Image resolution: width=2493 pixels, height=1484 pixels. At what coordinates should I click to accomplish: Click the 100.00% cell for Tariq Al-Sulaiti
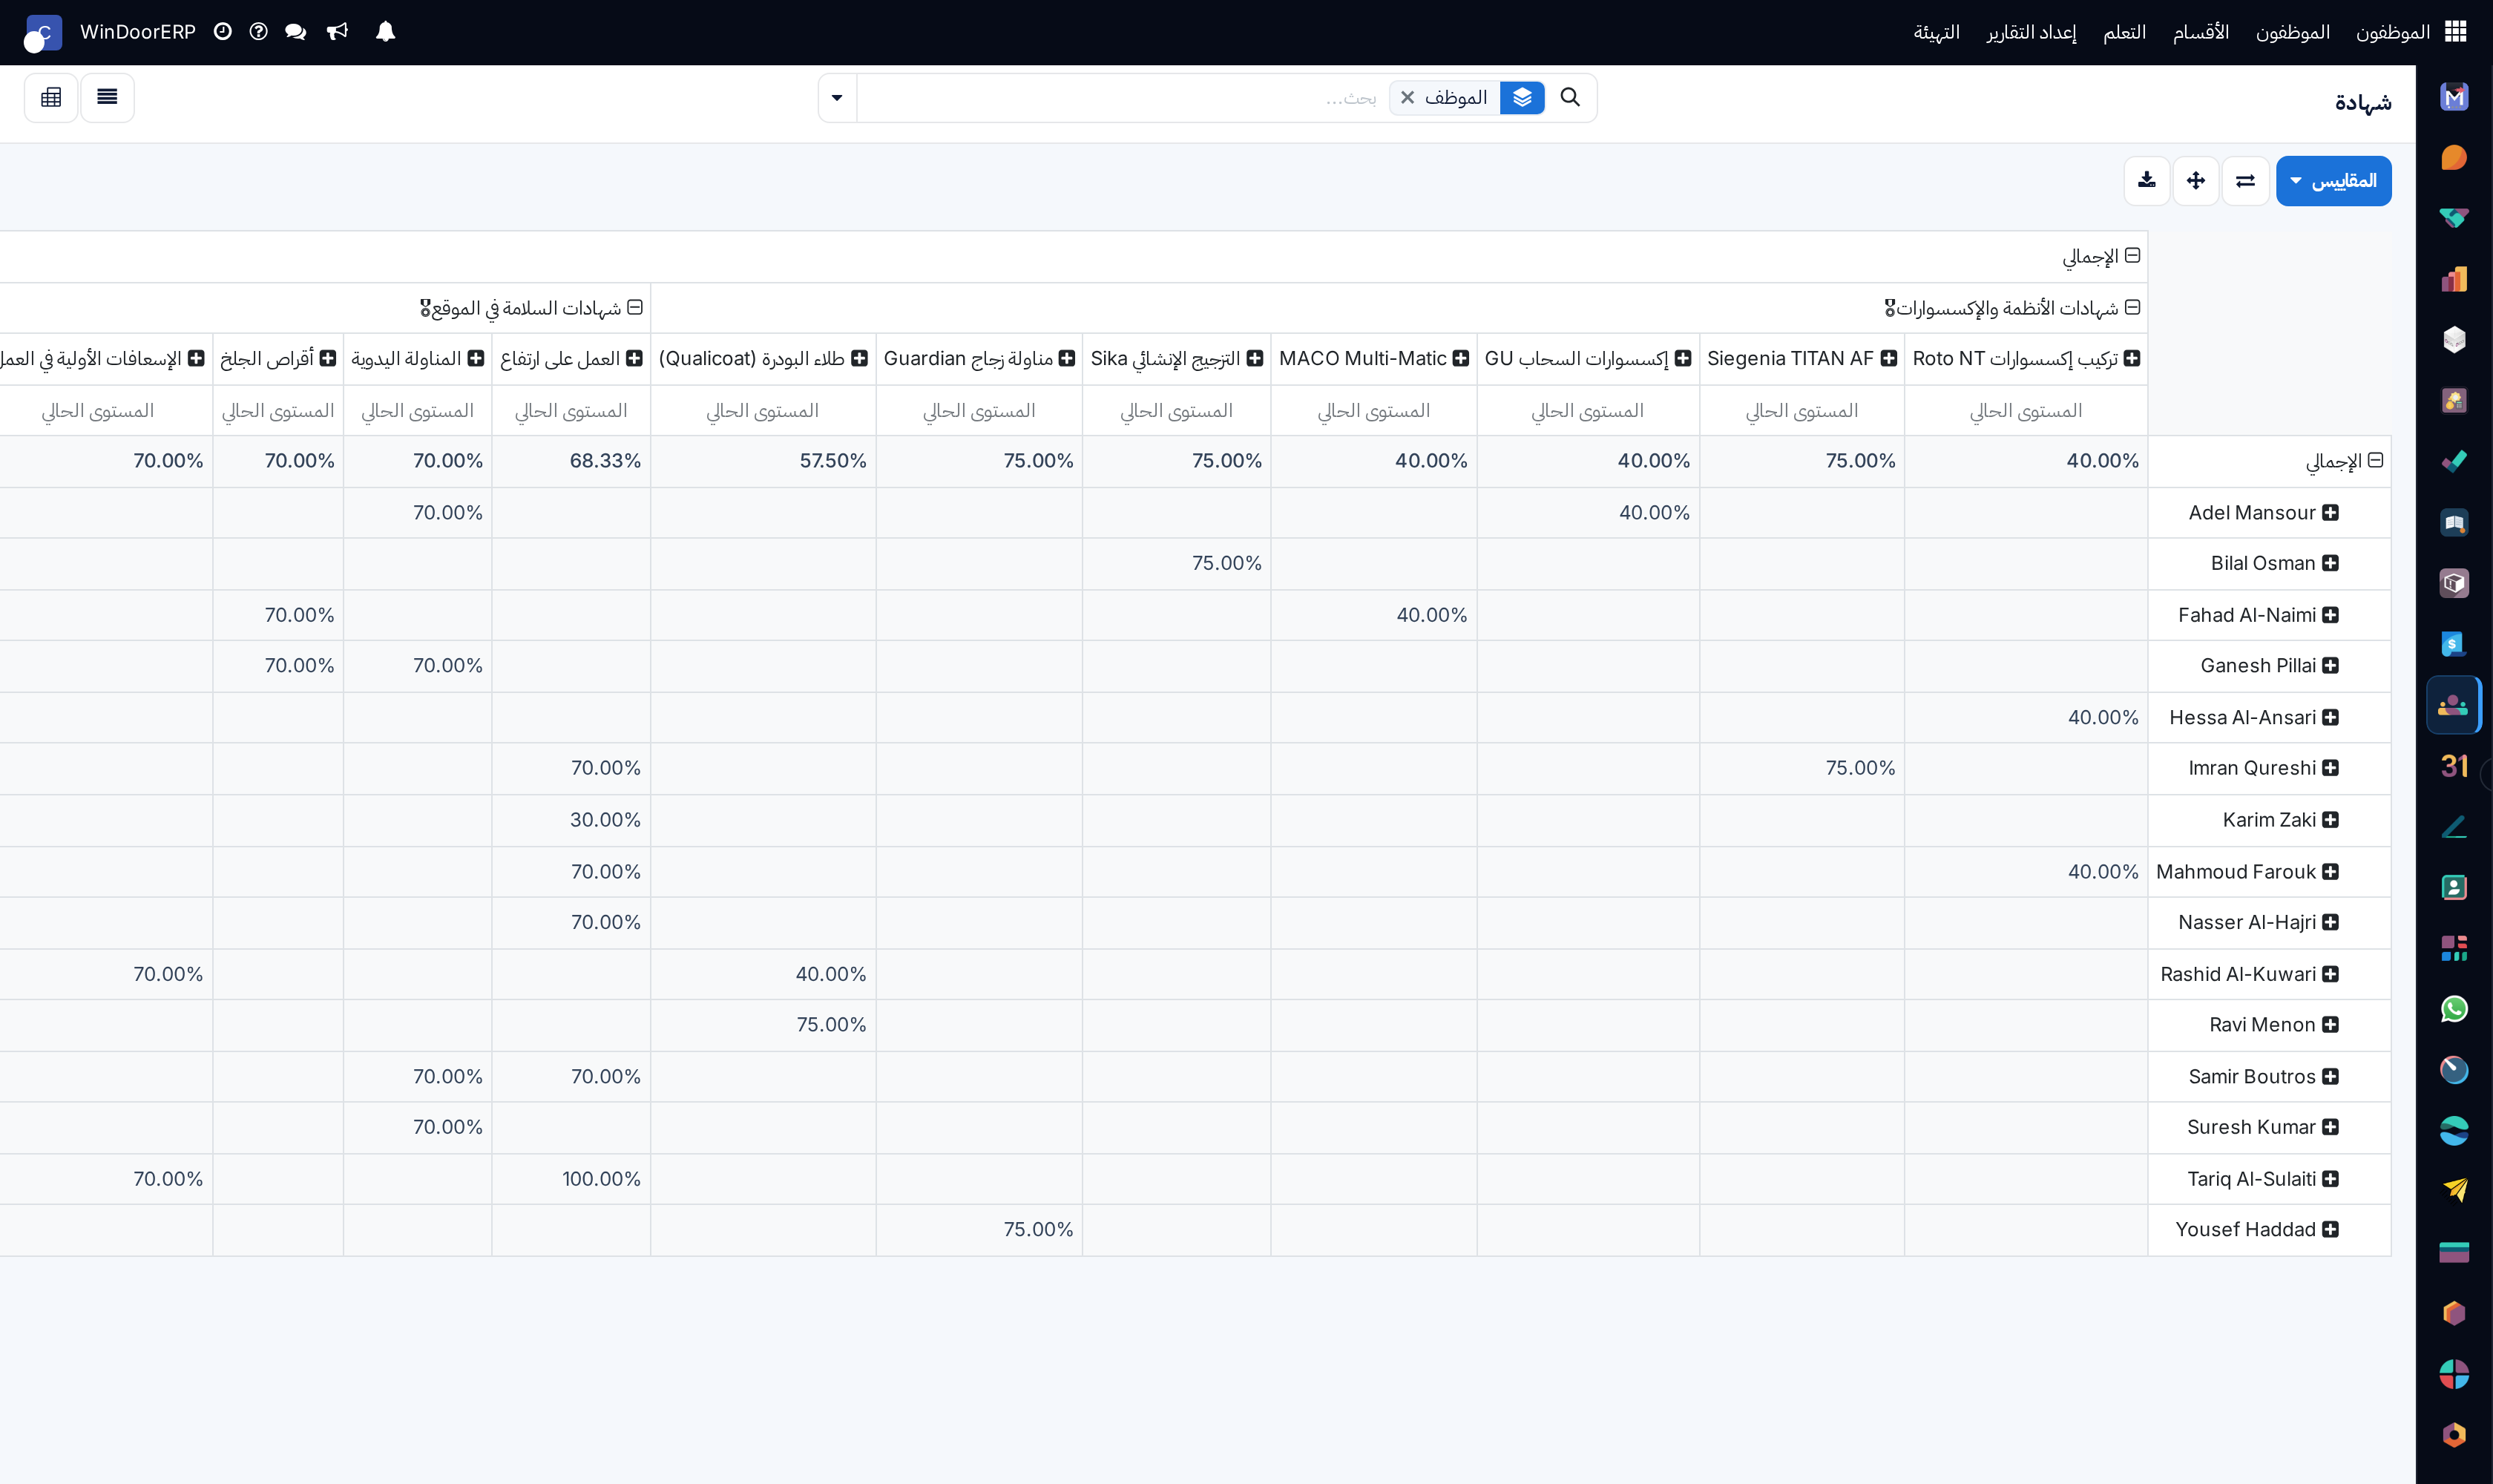coord(571,1179)
